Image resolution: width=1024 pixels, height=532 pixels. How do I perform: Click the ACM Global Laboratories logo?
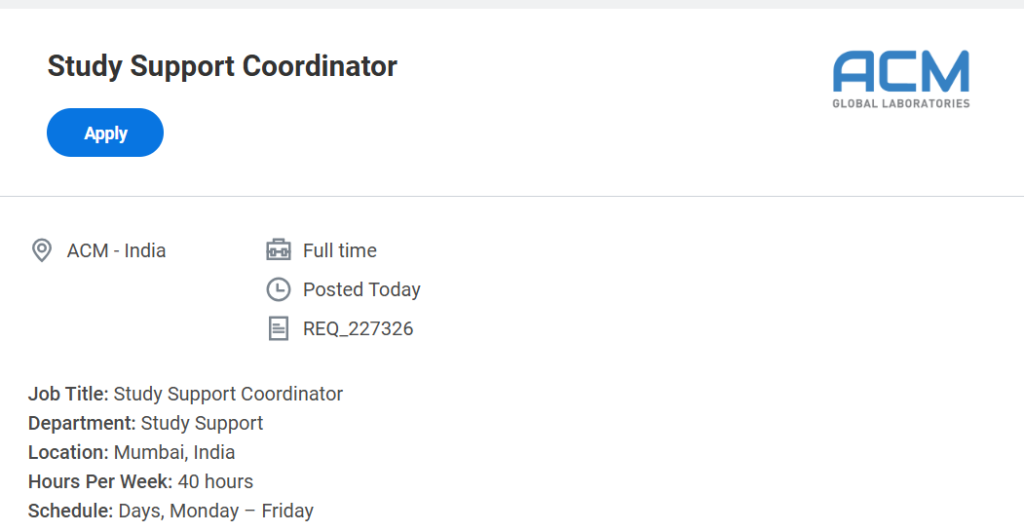pyautogui.click(x=901, y=79)
